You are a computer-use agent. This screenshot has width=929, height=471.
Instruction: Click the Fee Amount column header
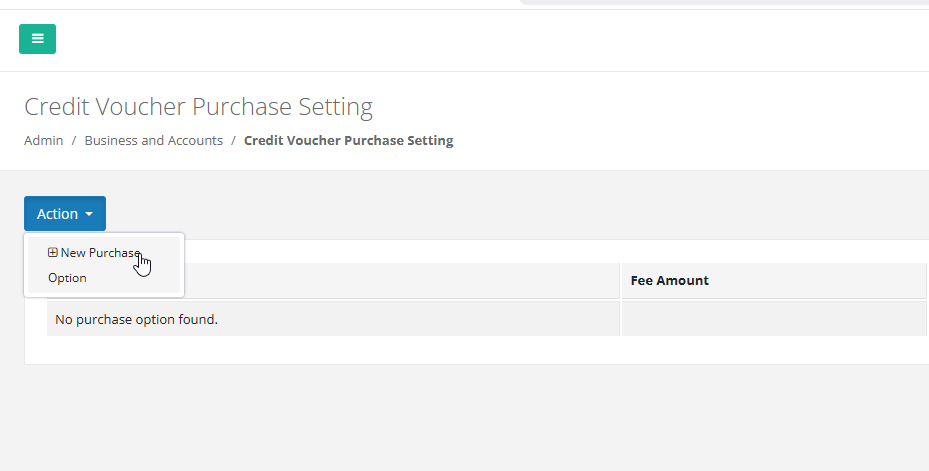[x=670, y=281]
